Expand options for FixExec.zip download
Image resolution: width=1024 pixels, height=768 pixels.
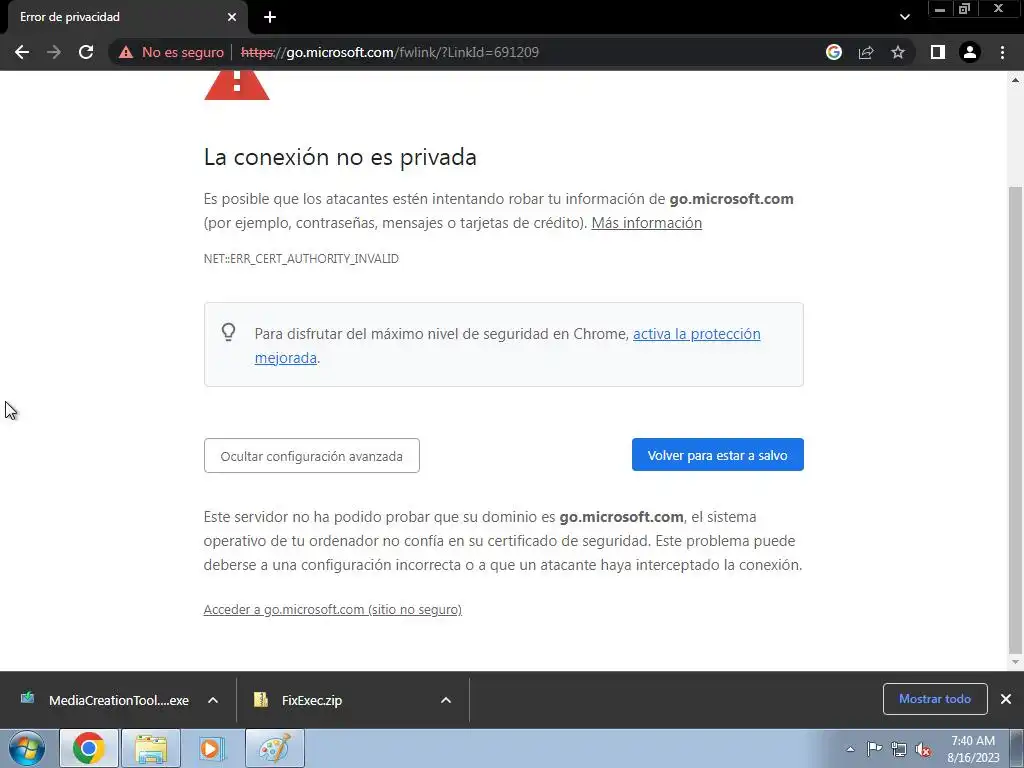point(446,700)
